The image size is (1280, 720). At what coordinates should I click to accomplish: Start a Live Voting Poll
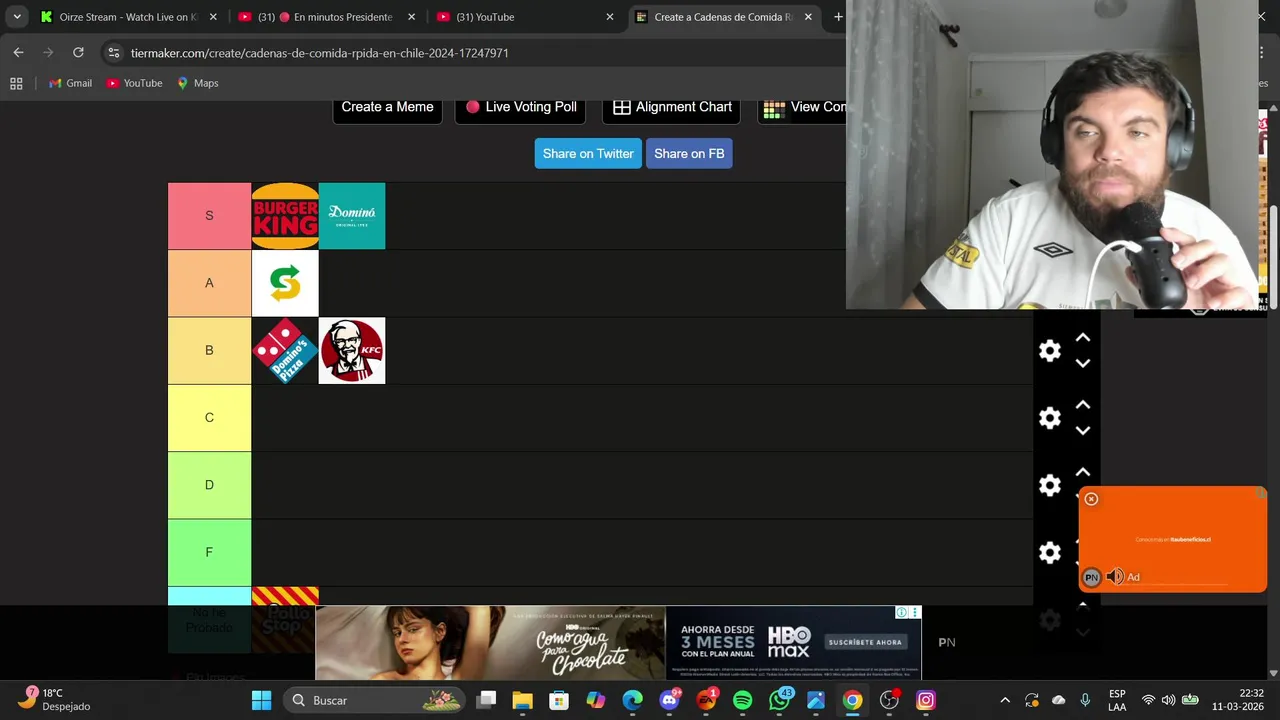coord(521,108)
